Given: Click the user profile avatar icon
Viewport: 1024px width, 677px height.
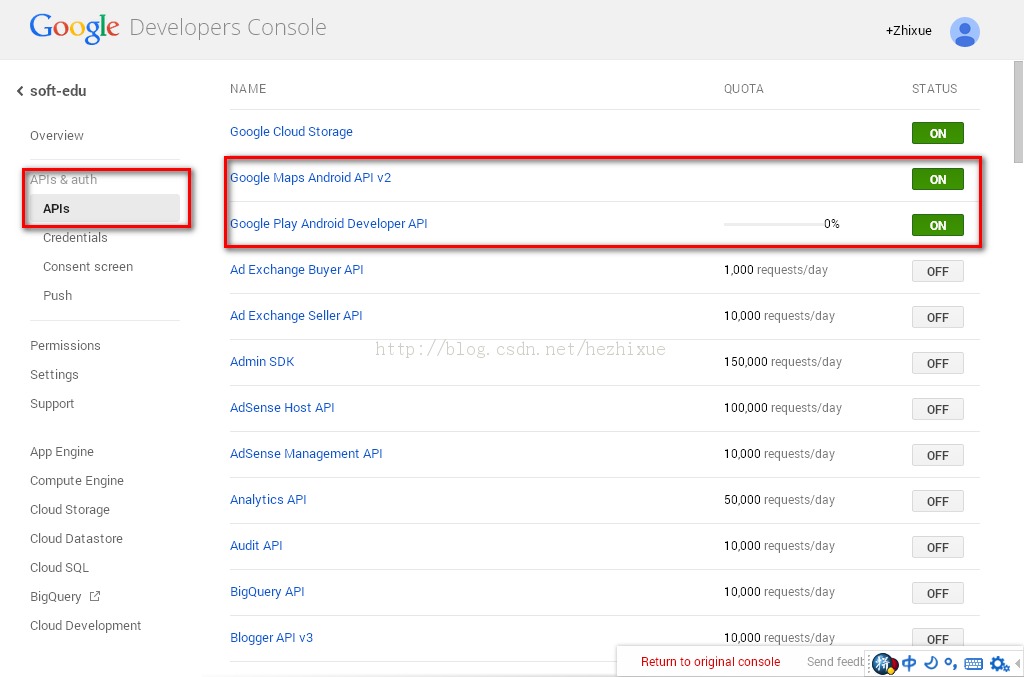Looking at the screenshot, I should click(965, 31).
